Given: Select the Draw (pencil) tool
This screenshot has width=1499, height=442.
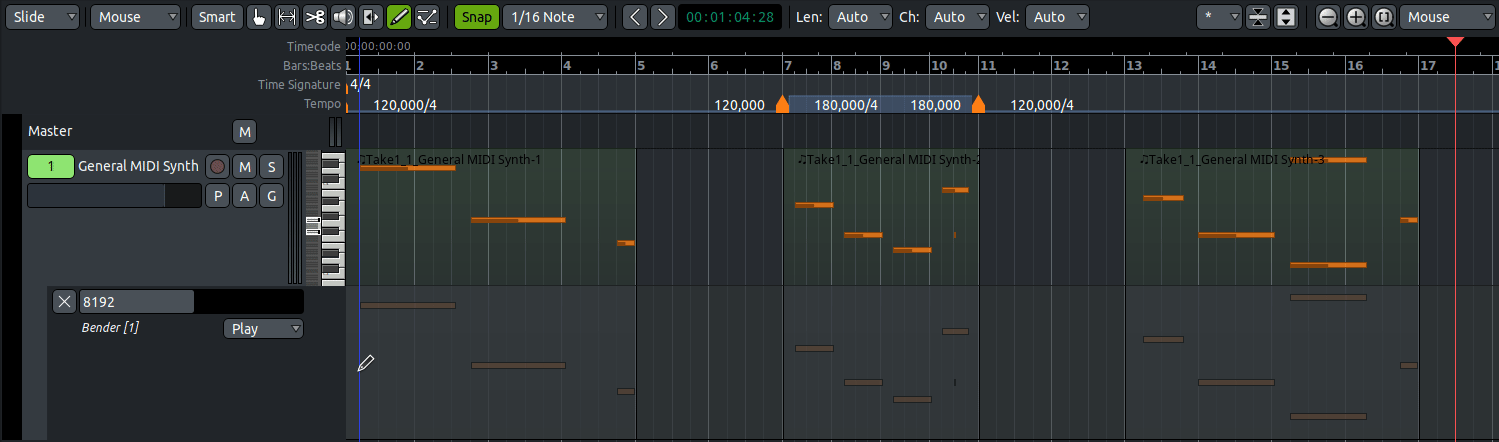Looking at the screenshot, I should pos(399,17).
